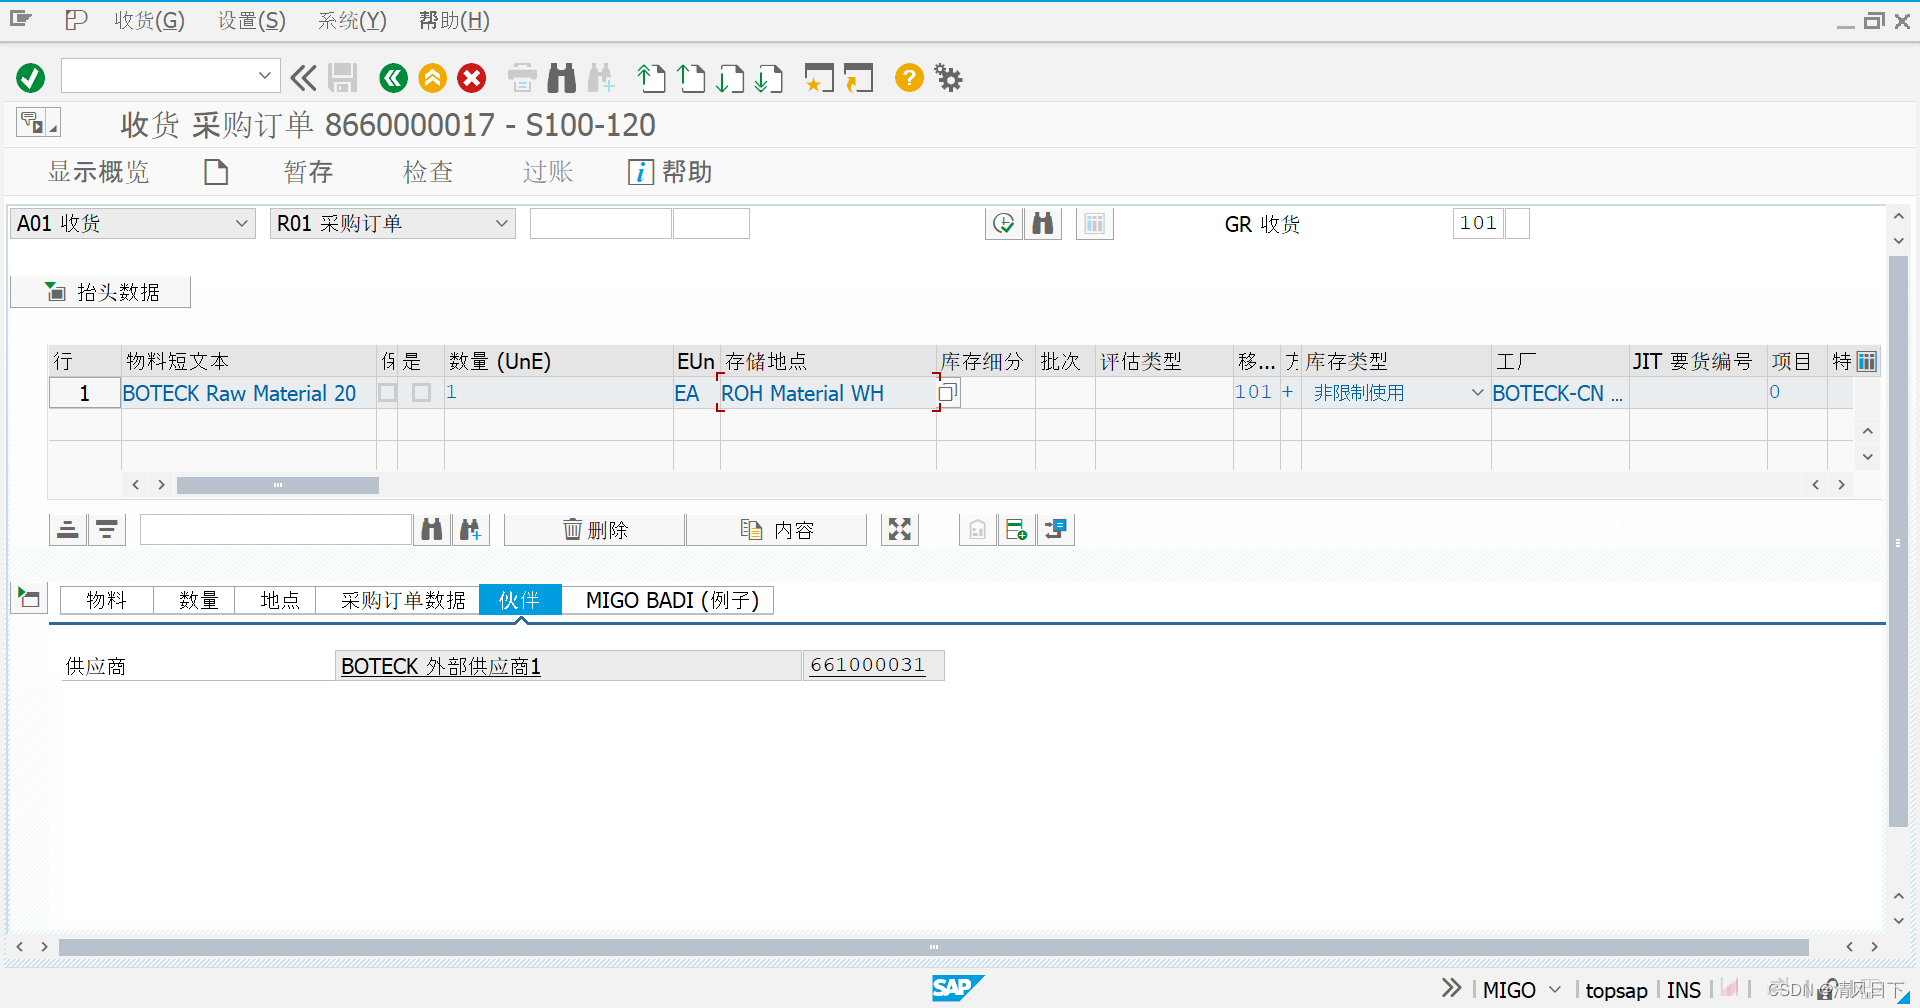Click the add line item icon with green plus
This screenshot has height=1008, width=1920.
1017,530
